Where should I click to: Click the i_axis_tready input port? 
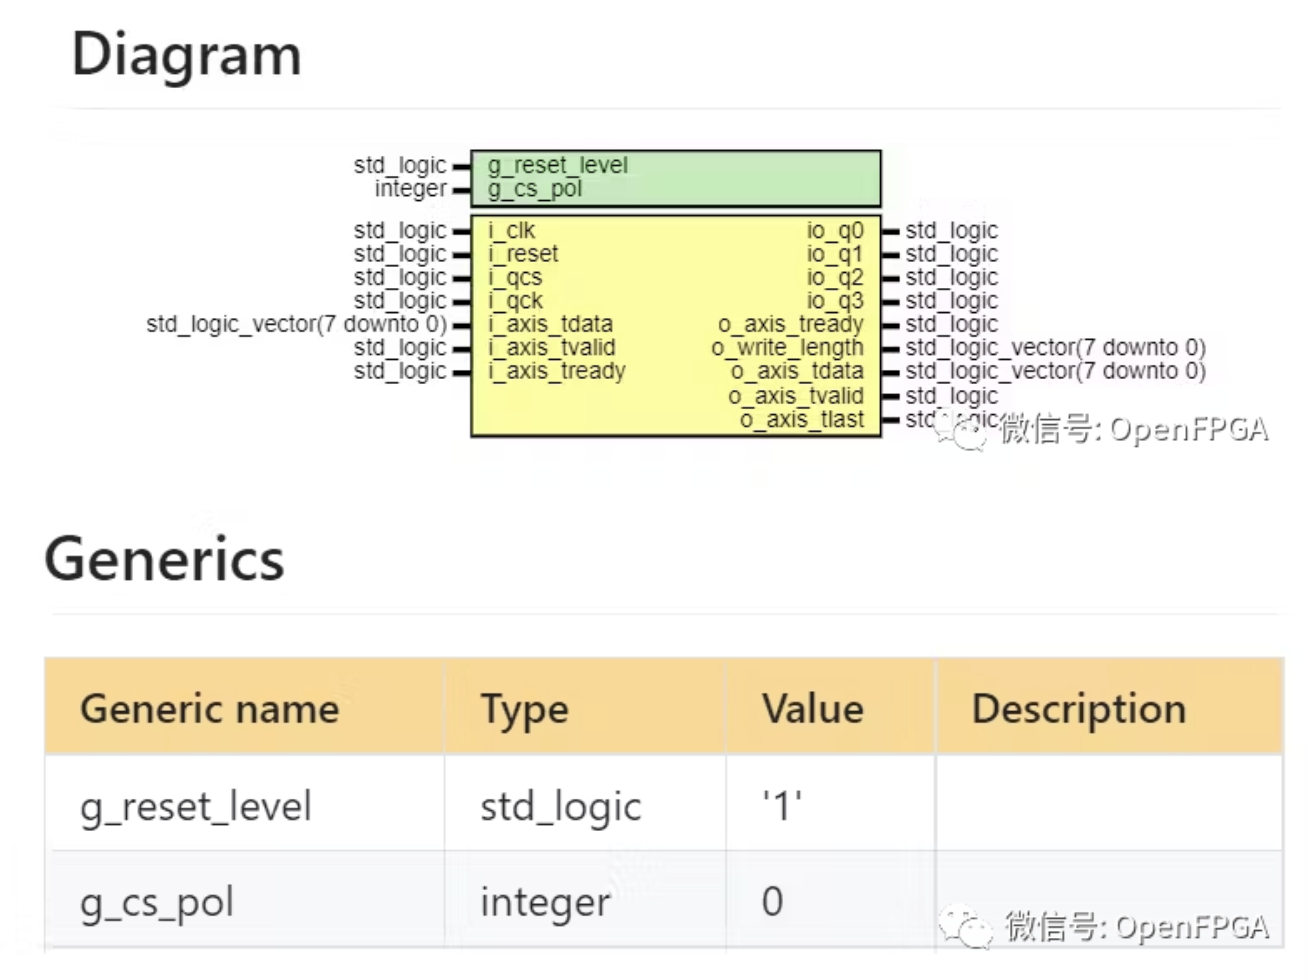[557, 371]
